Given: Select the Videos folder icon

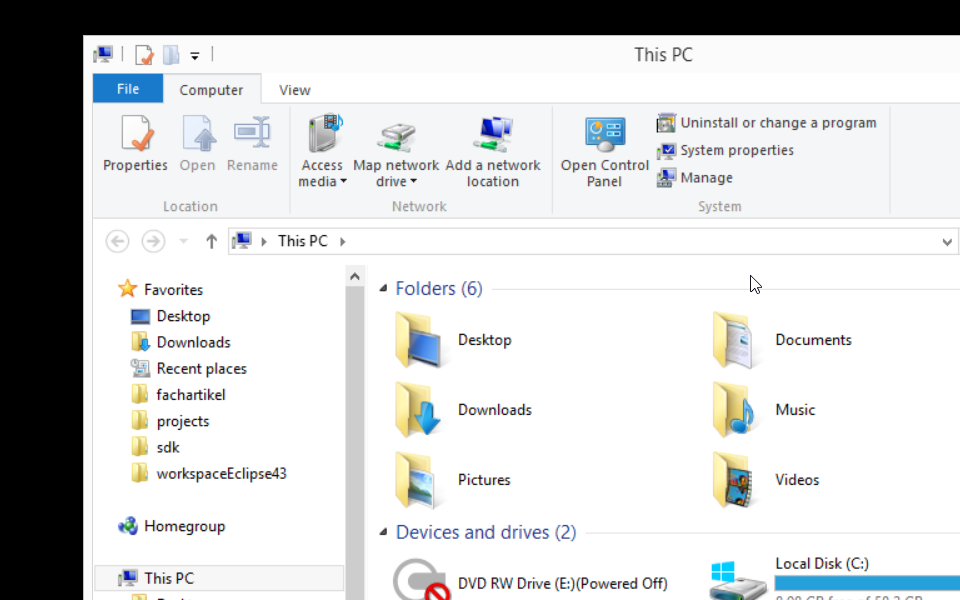Looking at the screenshot, I should tap(734, 480).
